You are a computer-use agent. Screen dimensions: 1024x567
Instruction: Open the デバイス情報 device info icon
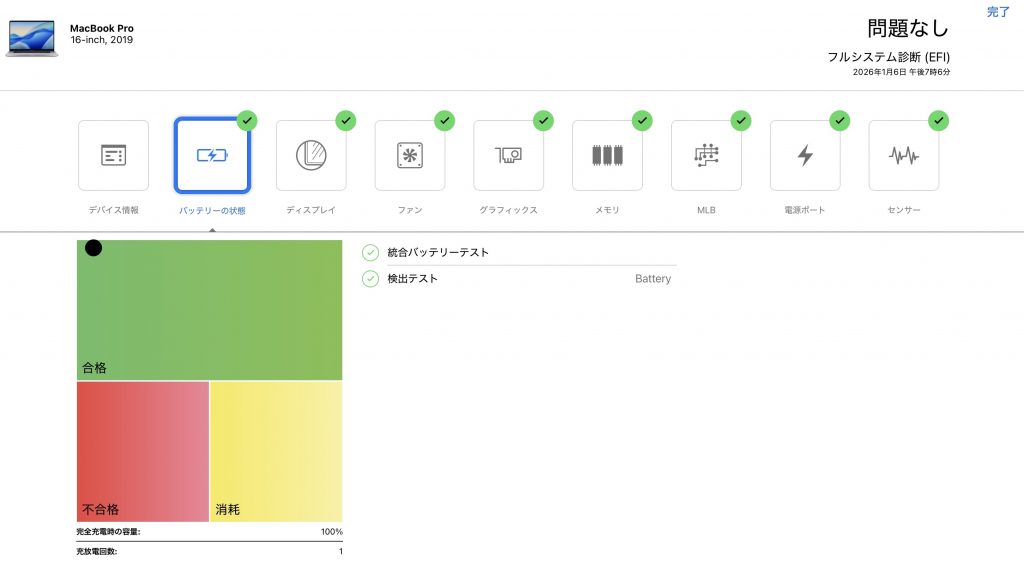point(113,155)
